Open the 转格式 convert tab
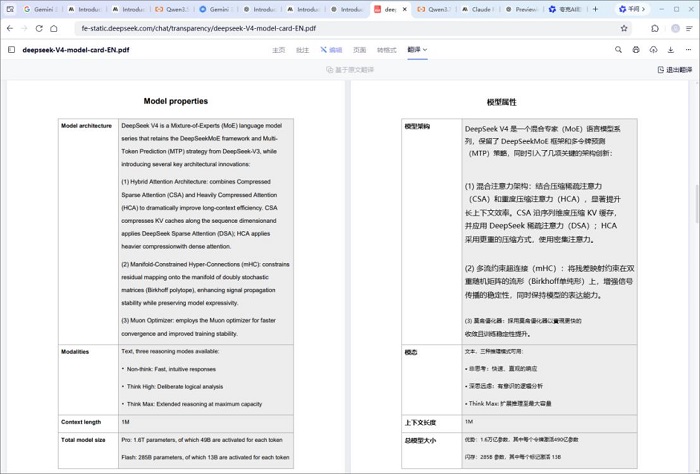The image size is (700, 474). coord(387,50)
